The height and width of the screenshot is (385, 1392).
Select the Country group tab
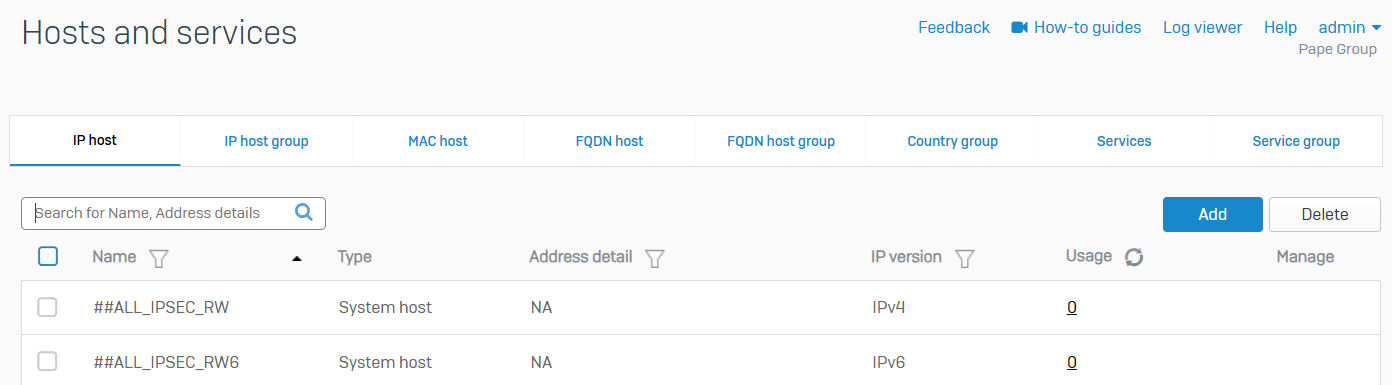953,141
